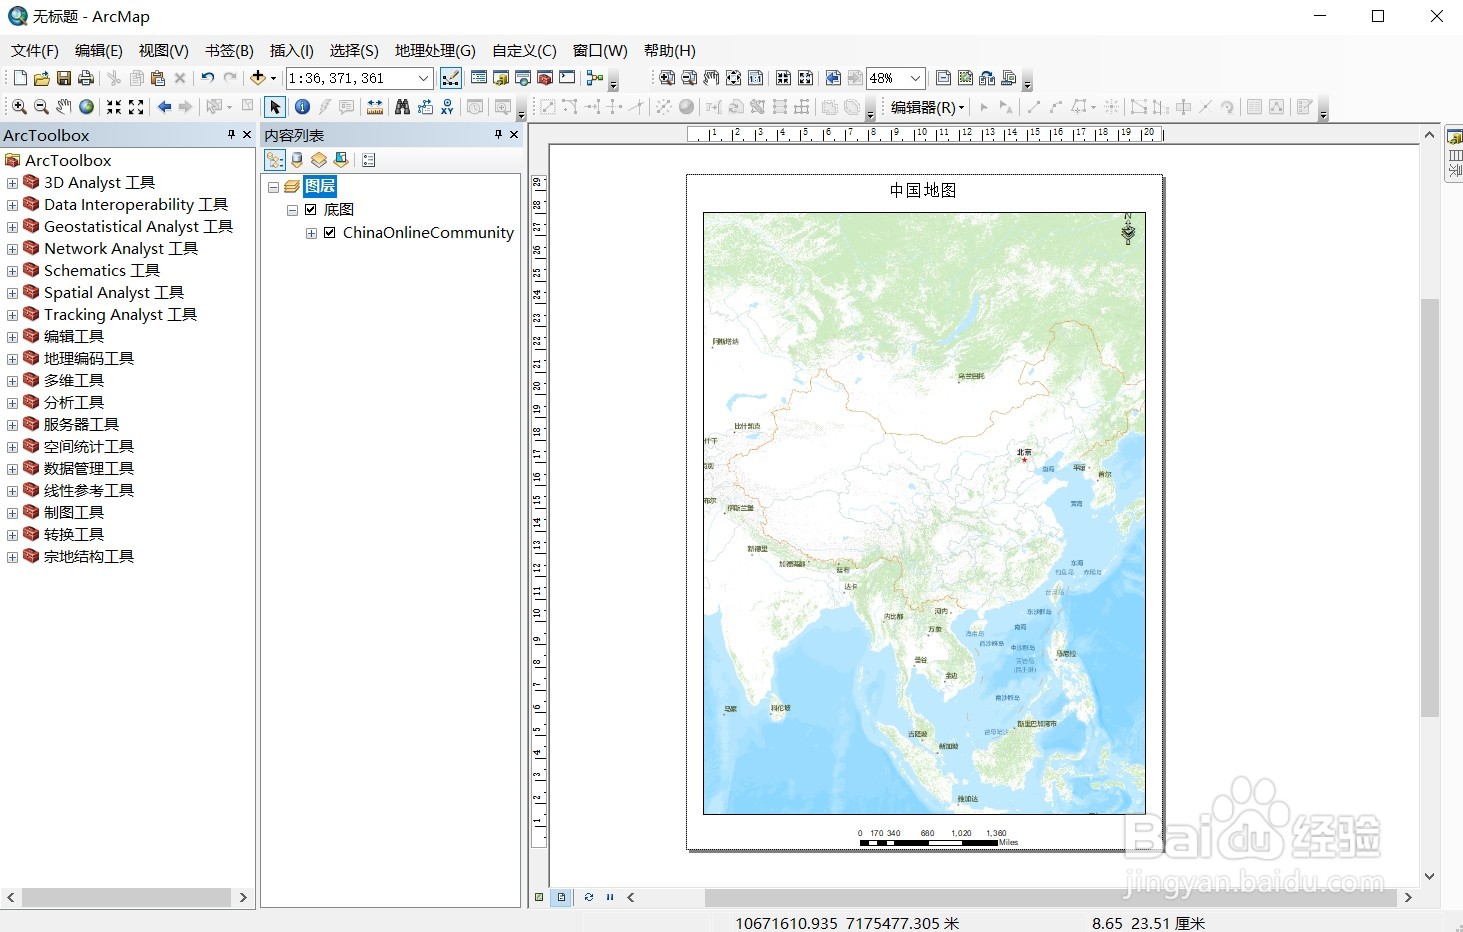1463x932 pixels.
Task: Click the horizontal scrollbar of layout view
Action: pyautogui.click(x=1050, y=898)
